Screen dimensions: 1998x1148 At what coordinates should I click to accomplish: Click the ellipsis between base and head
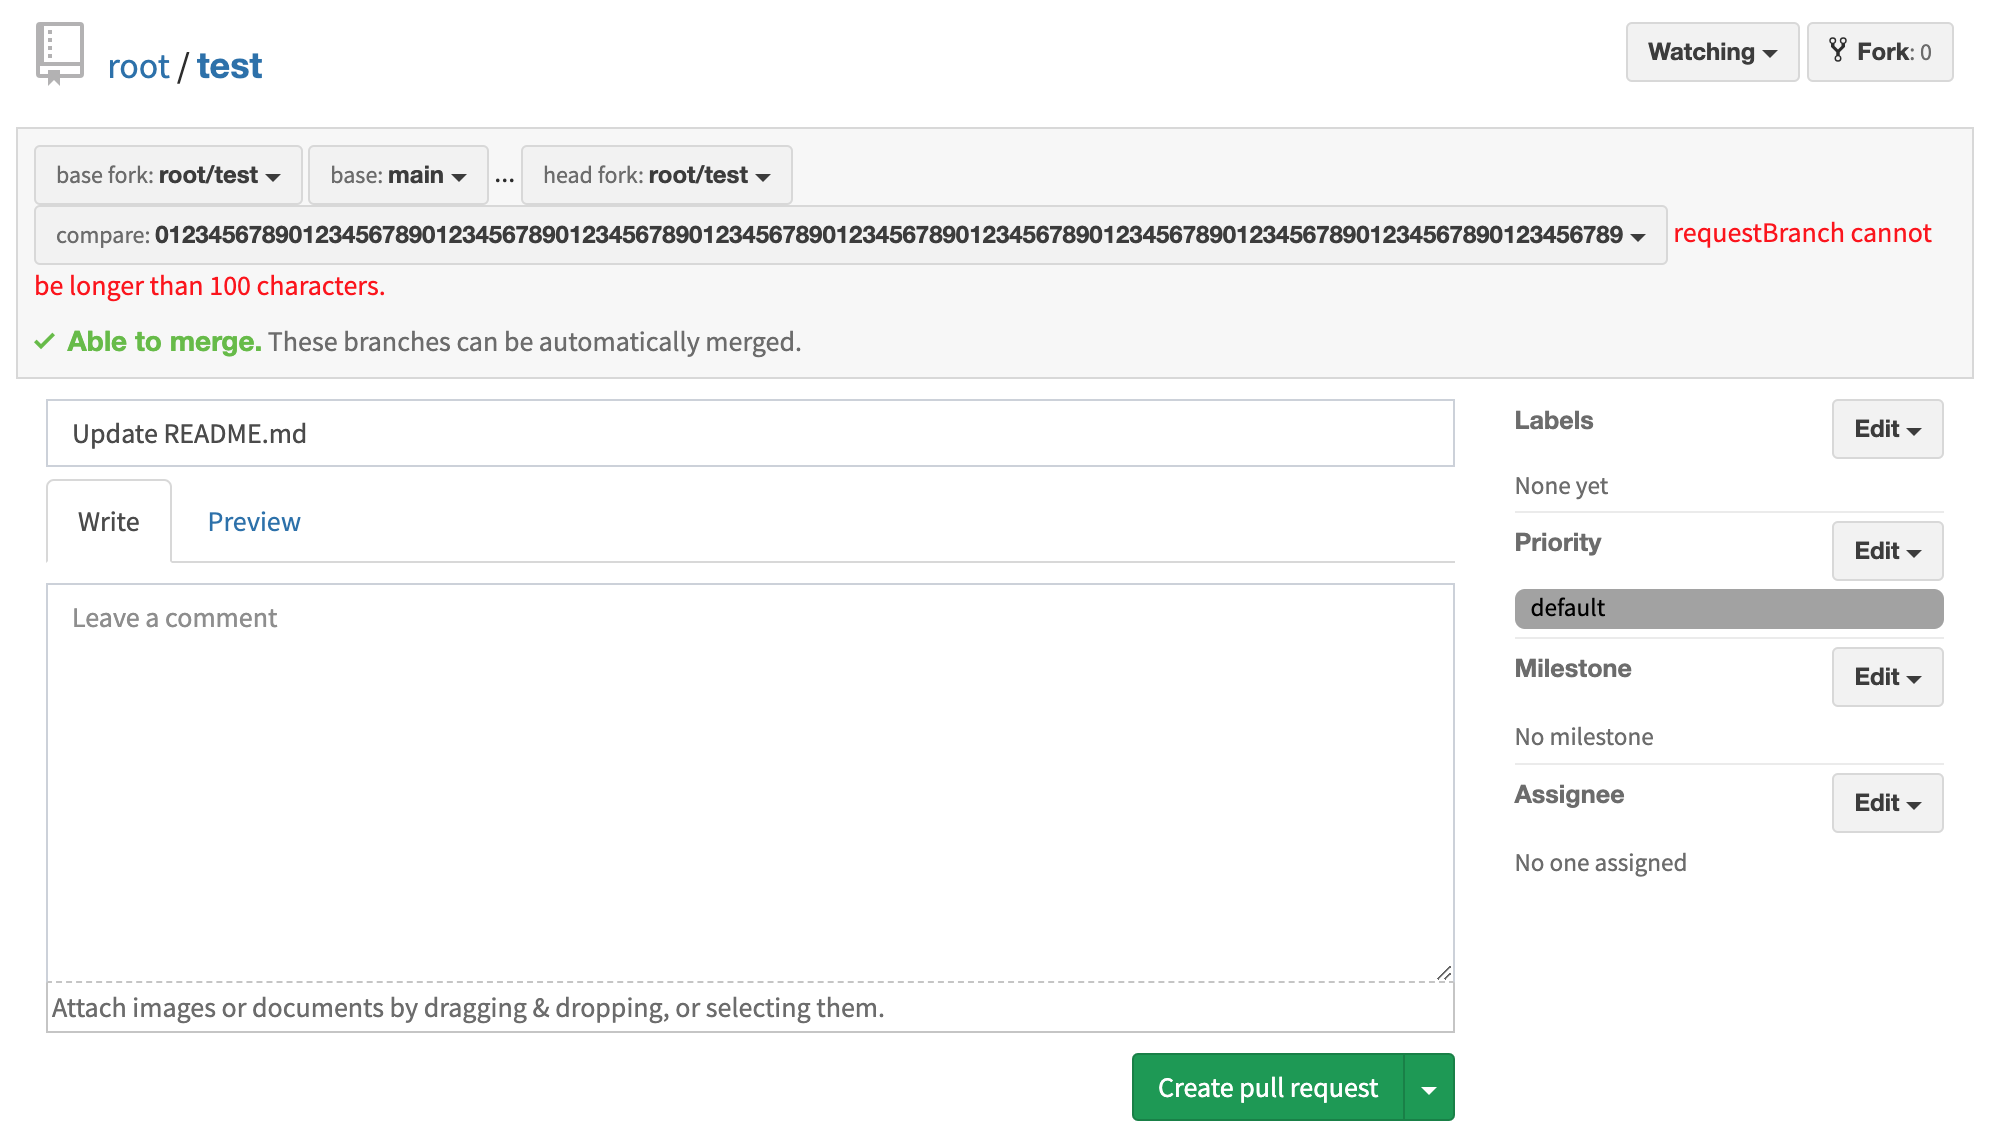505,180
